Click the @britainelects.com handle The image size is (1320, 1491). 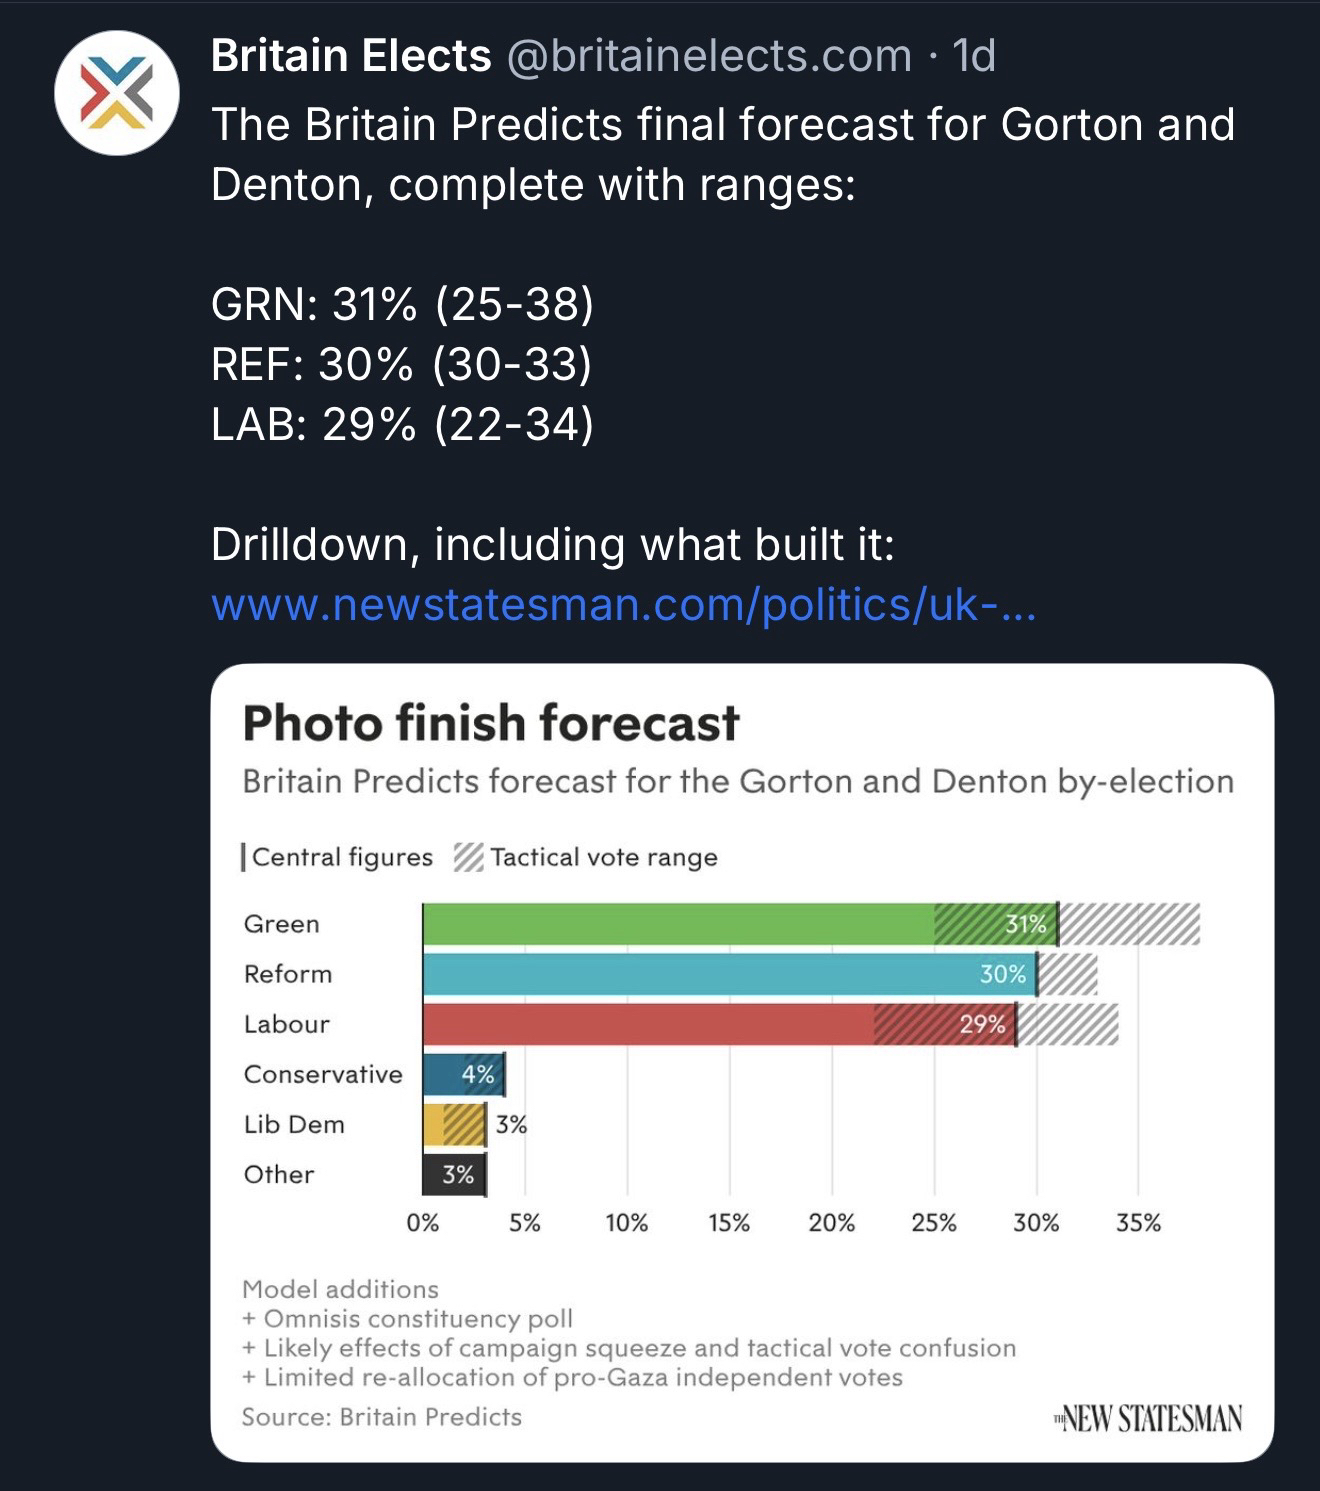(709, 56)
